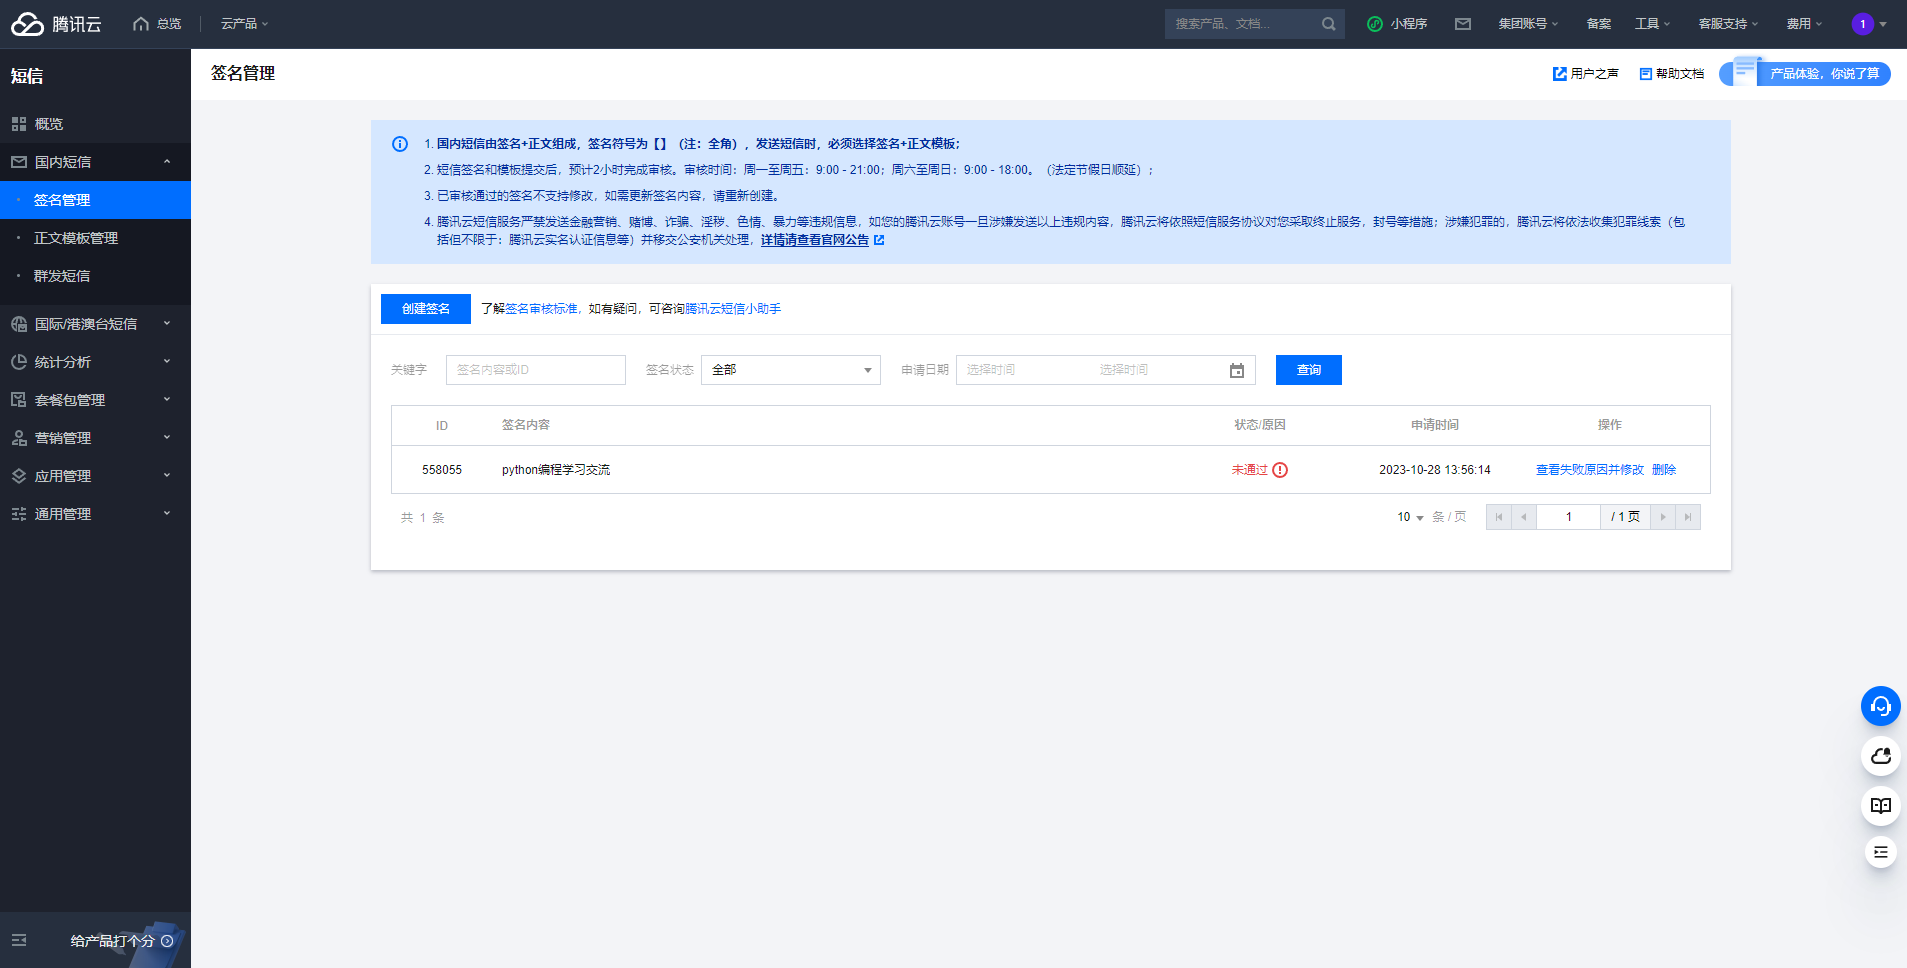Expand 统计分析 sidebar section
1907x968 pixels.
(x=95, y=362)
